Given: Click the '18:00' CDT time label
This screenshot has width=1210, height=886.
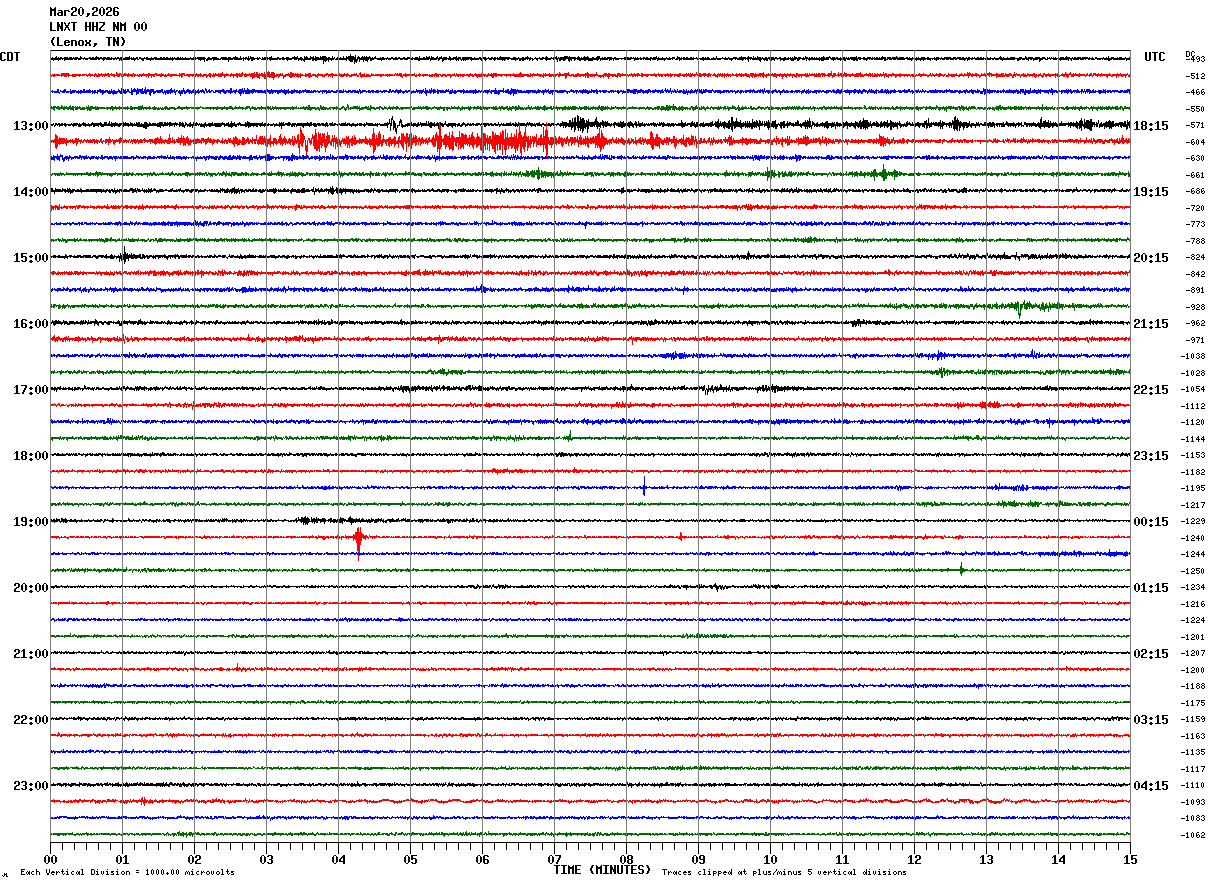Looking at the screenshot, I should point(31,456).
